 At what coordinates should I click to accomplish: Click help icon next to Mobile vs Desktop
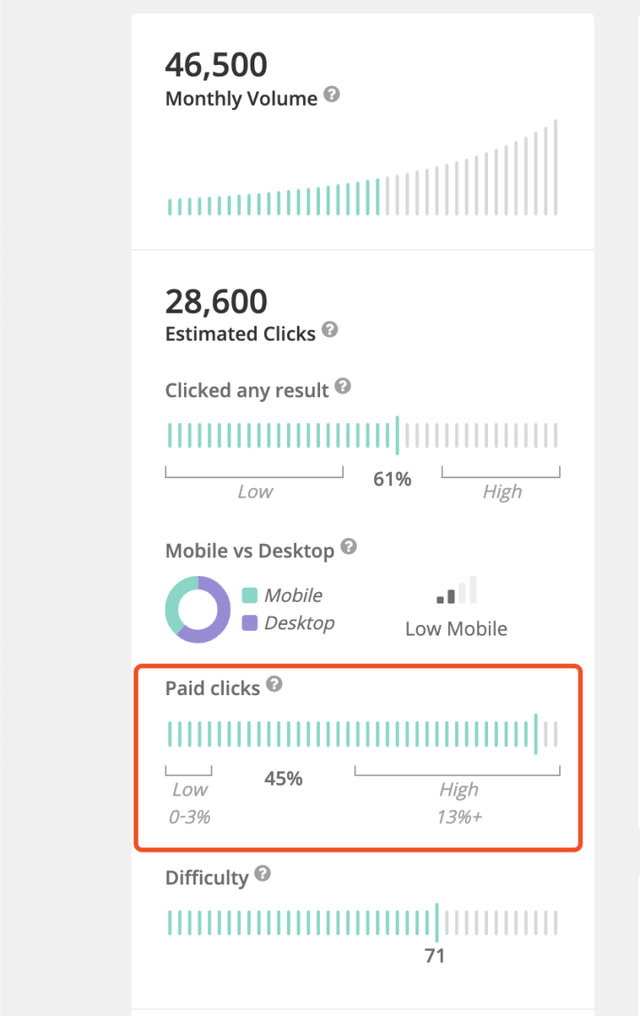click(349, 546)
